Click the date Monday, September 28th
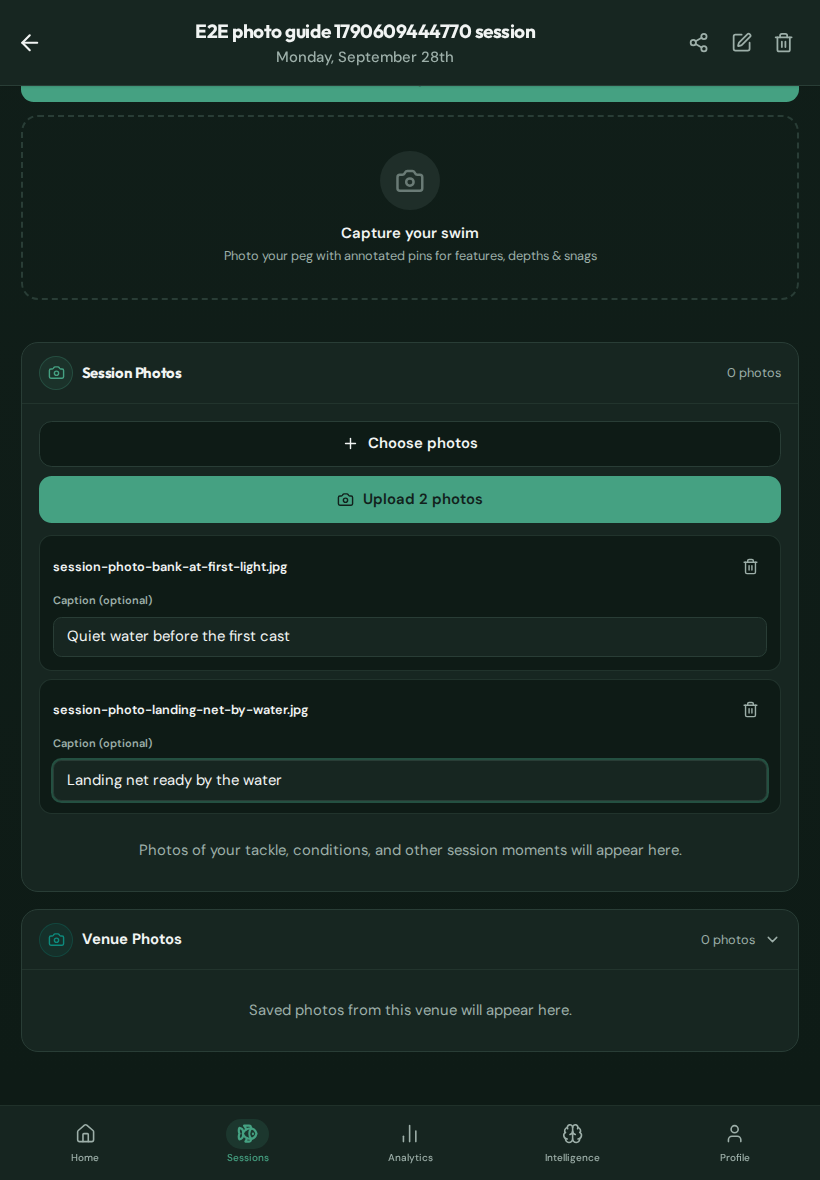820x1180 pixels. point(365,57)
